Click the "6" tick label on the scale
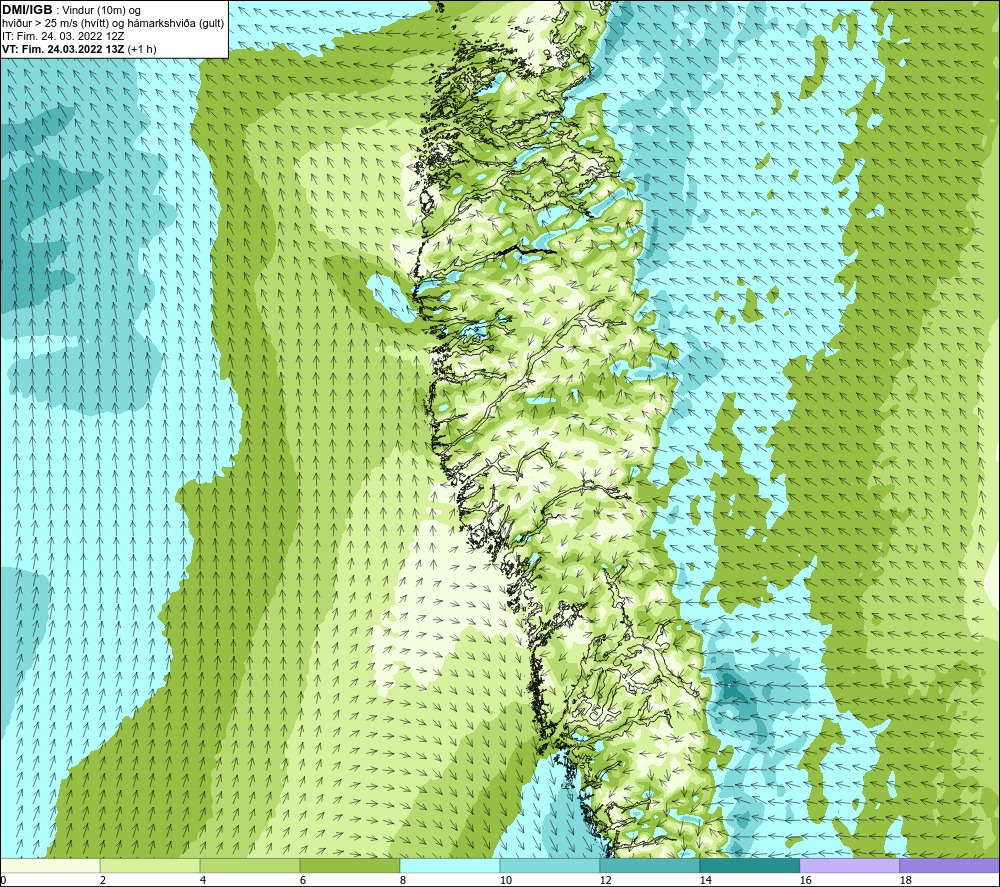Image resolution: width=1000 pixels, height=887 pixels. tap(303, 881)
